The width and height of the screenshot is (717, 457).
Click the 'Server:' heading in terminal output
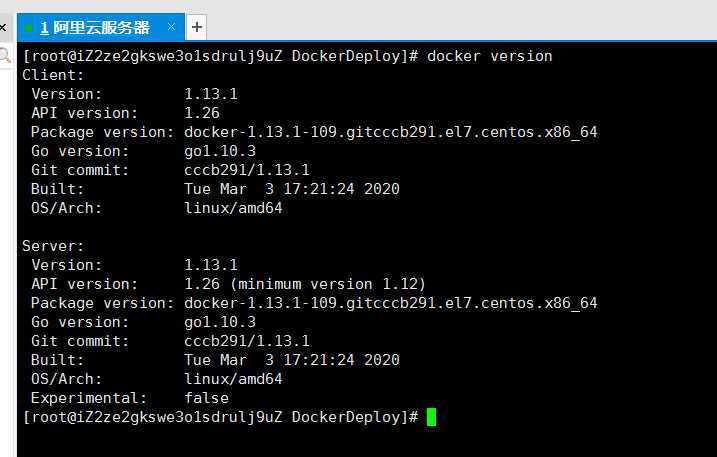click(x=53, y=246)
